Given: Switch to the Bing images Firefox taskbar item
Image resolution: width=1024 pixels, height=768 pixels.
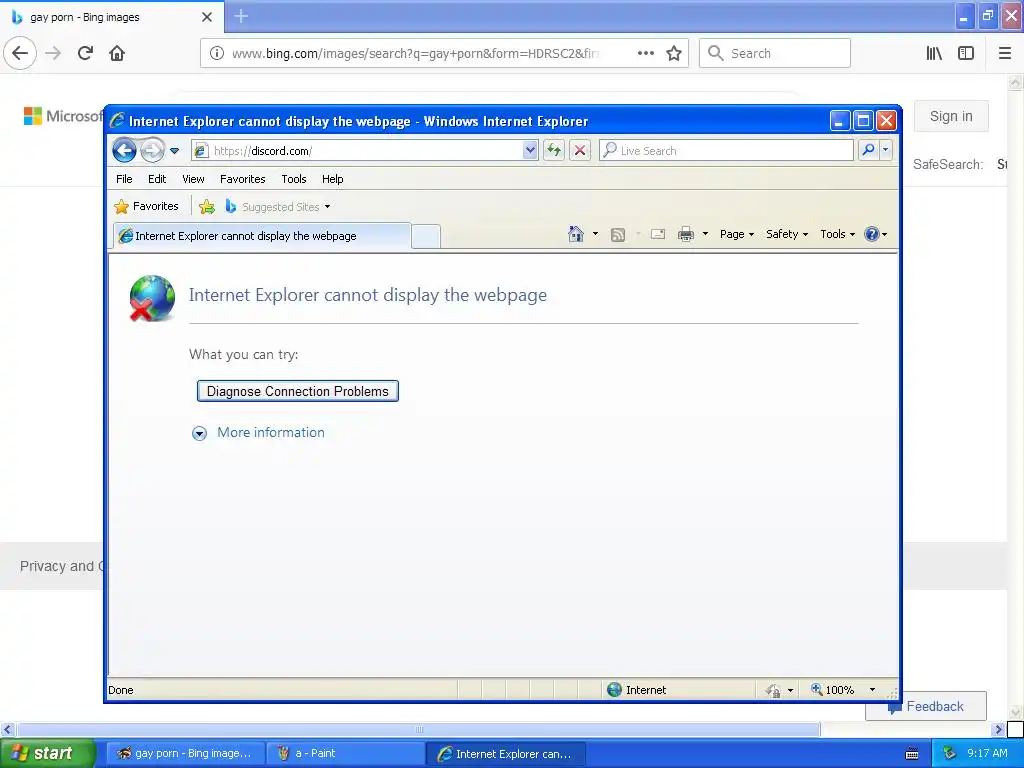Looking at the screenshot, I should (185, 753).
